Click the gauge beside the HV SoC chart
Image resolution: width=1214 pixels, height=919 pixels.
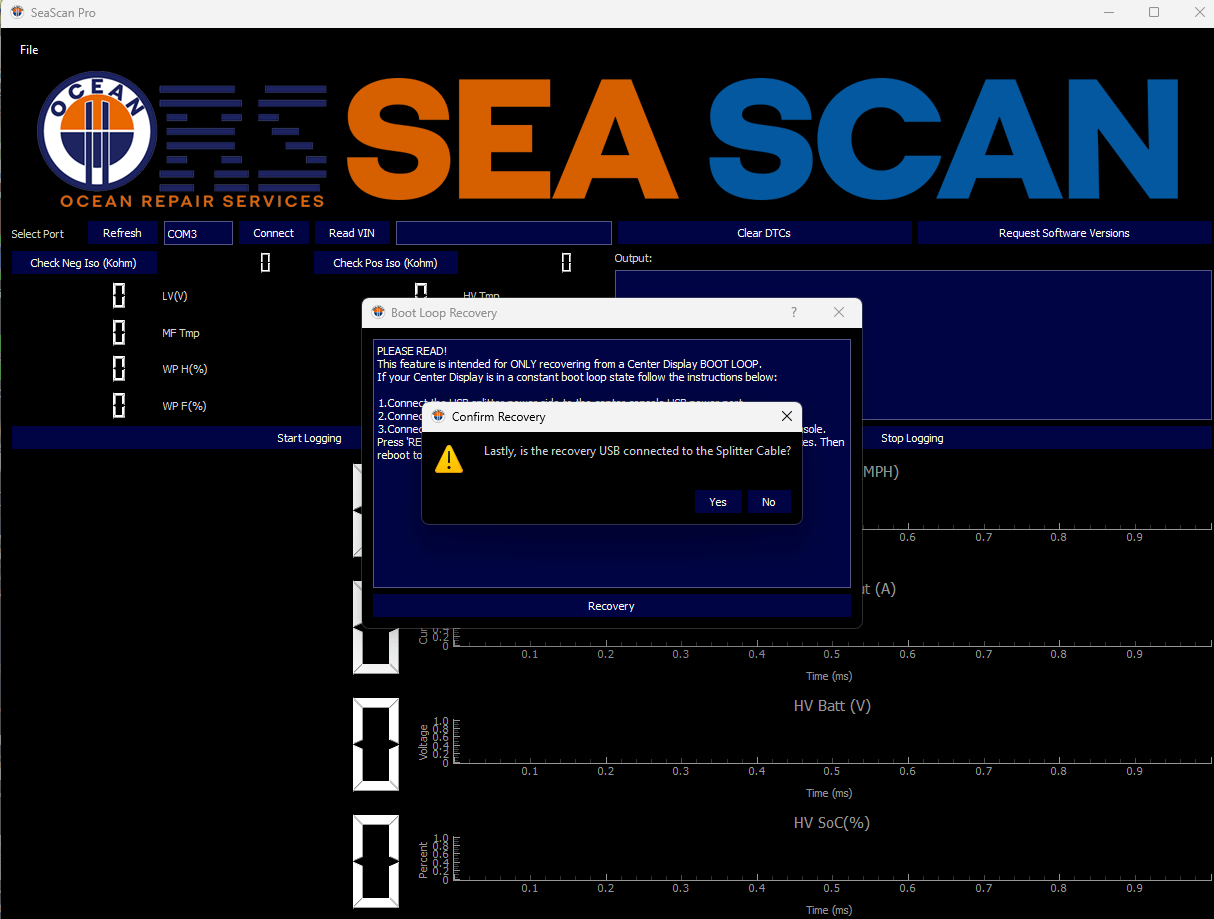[376, 861]
